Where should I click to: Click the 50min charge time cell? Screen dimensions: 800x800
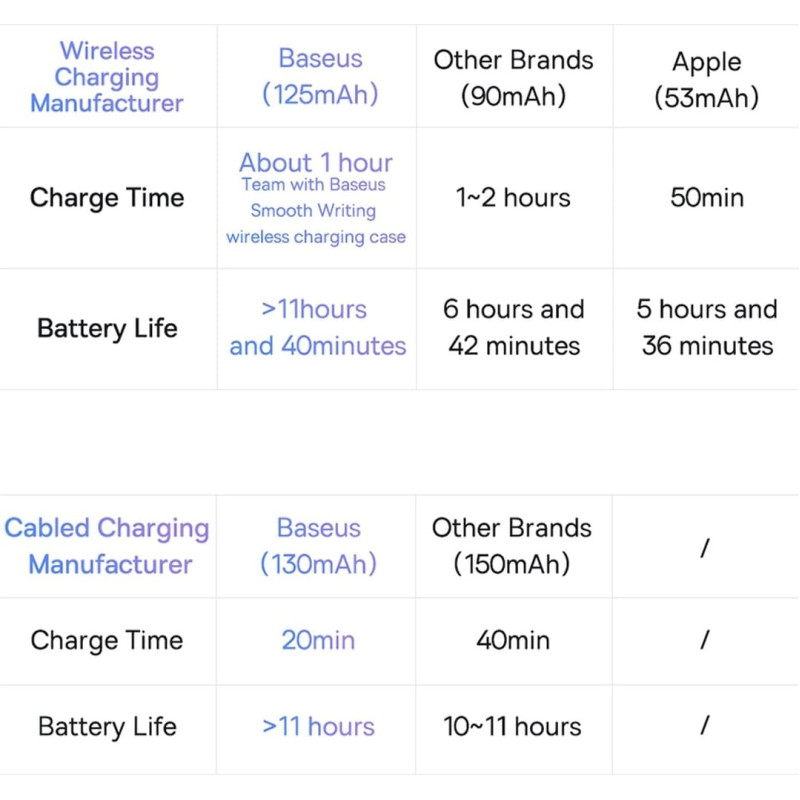pos(707,198)
